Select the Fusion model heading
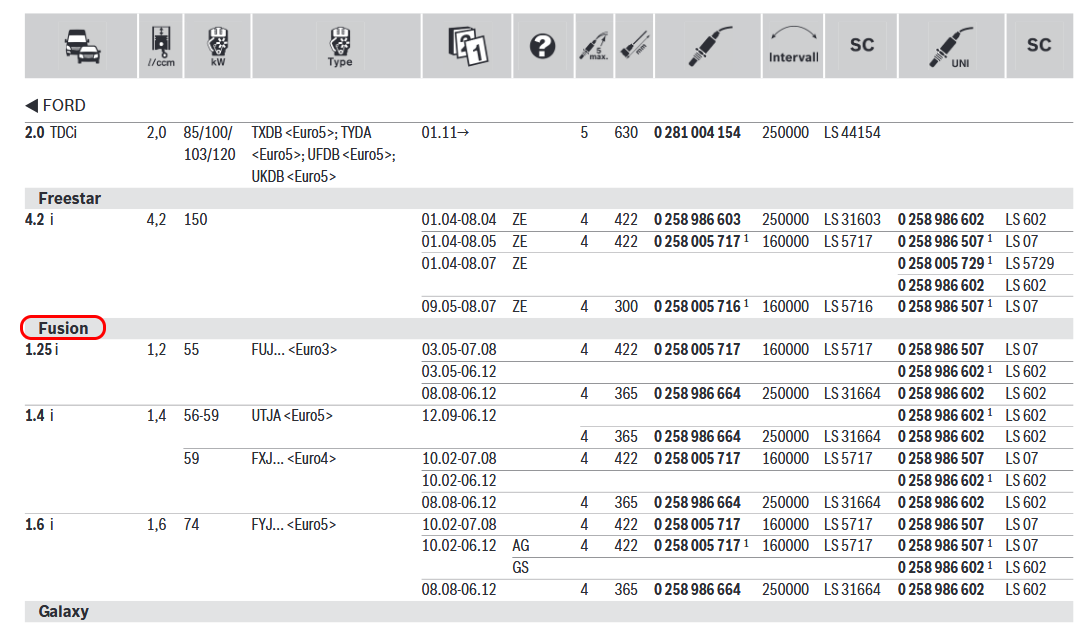 (x=63, y=328)
